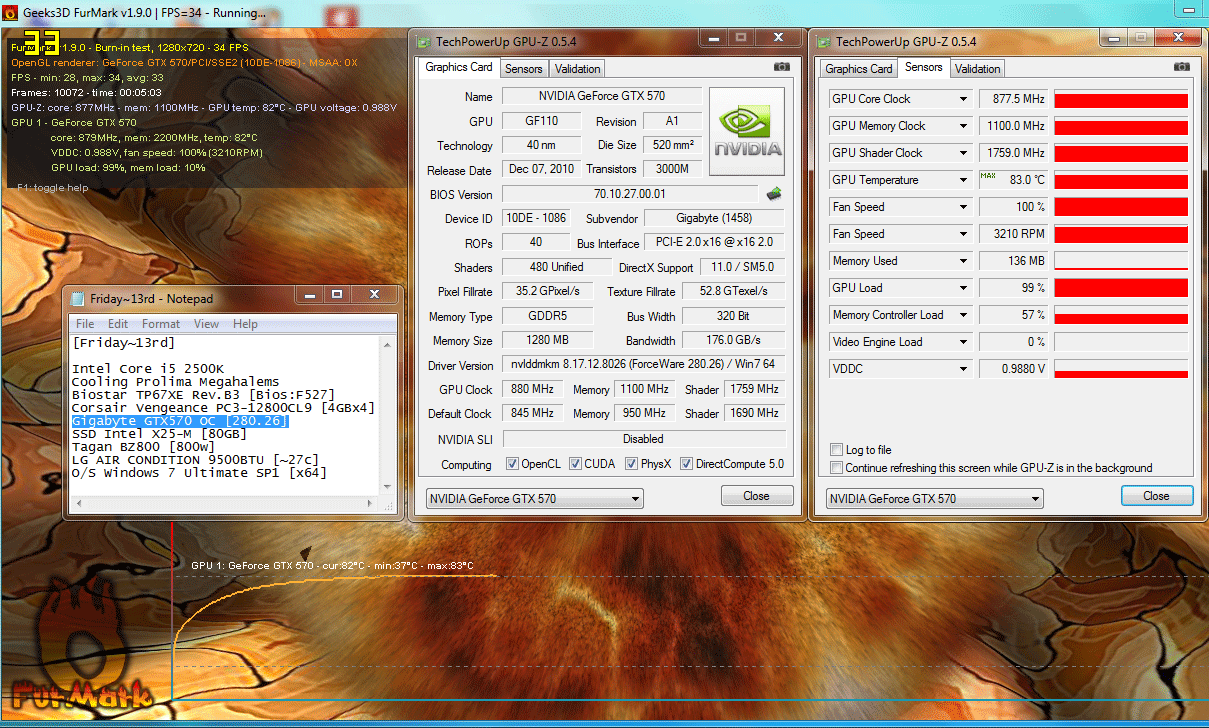This screenshot has height=728, width=1209.
Task: Click the Intel Core i5 2500K line in Notepad
Action: tap(148, 369)
